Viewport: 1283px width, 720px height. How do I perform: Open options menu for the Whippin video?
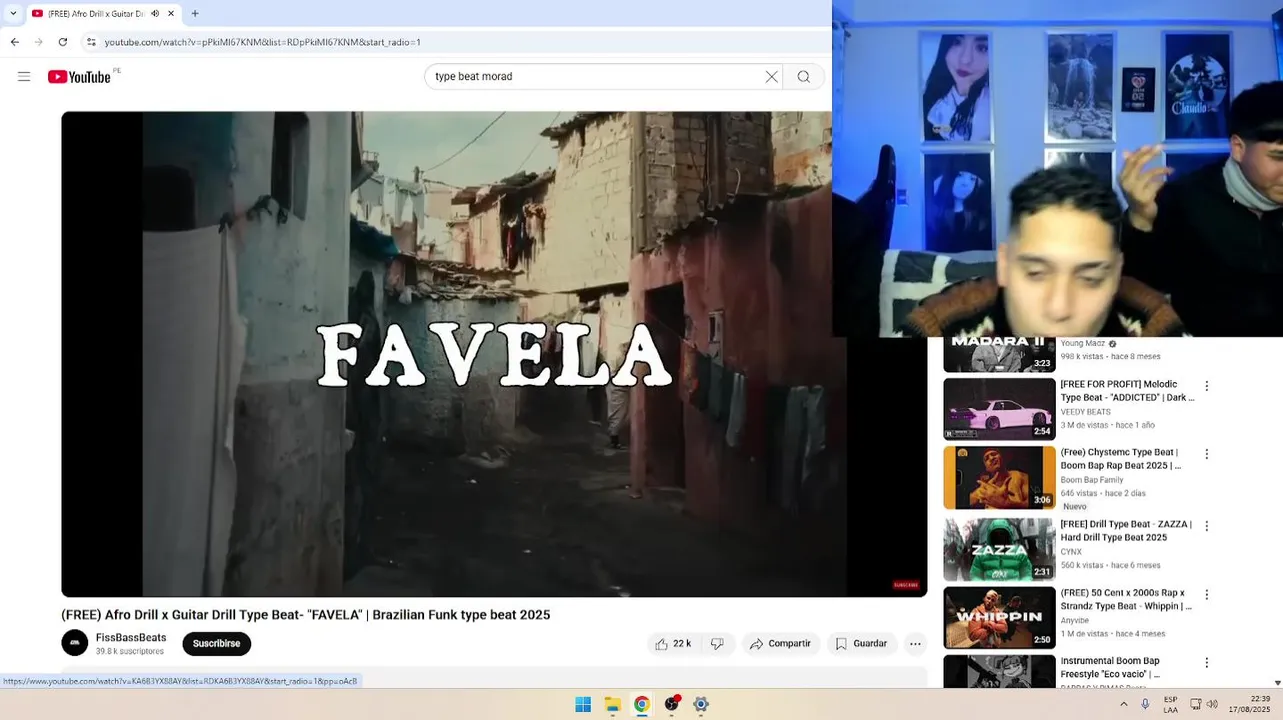coord(1206,594)
